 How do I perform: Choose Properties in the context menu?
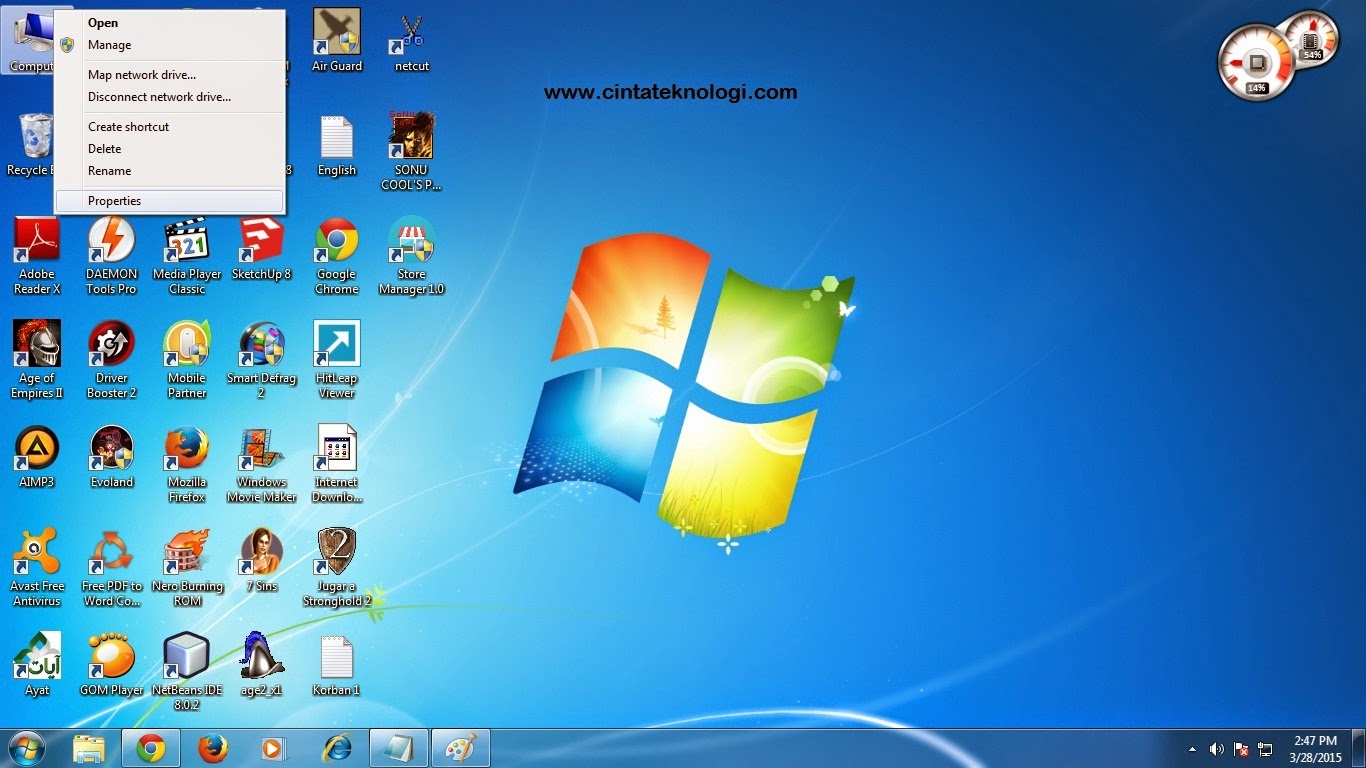tap(170, 201)
